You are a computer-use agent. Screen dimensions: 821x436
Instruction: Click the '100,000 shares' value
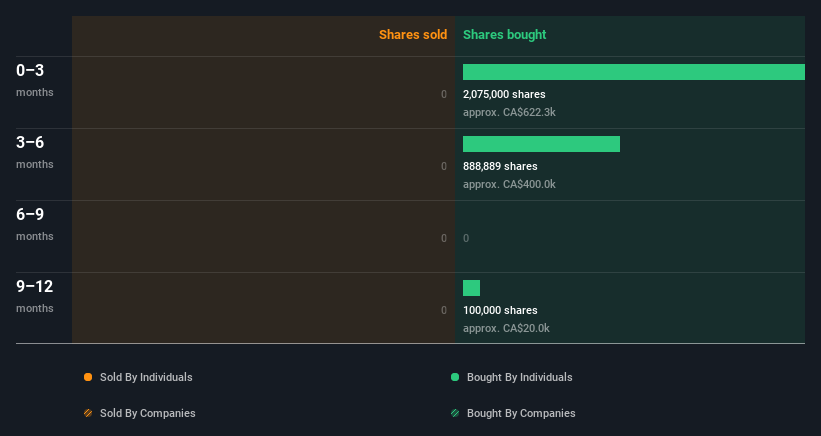tap(500, 310)
